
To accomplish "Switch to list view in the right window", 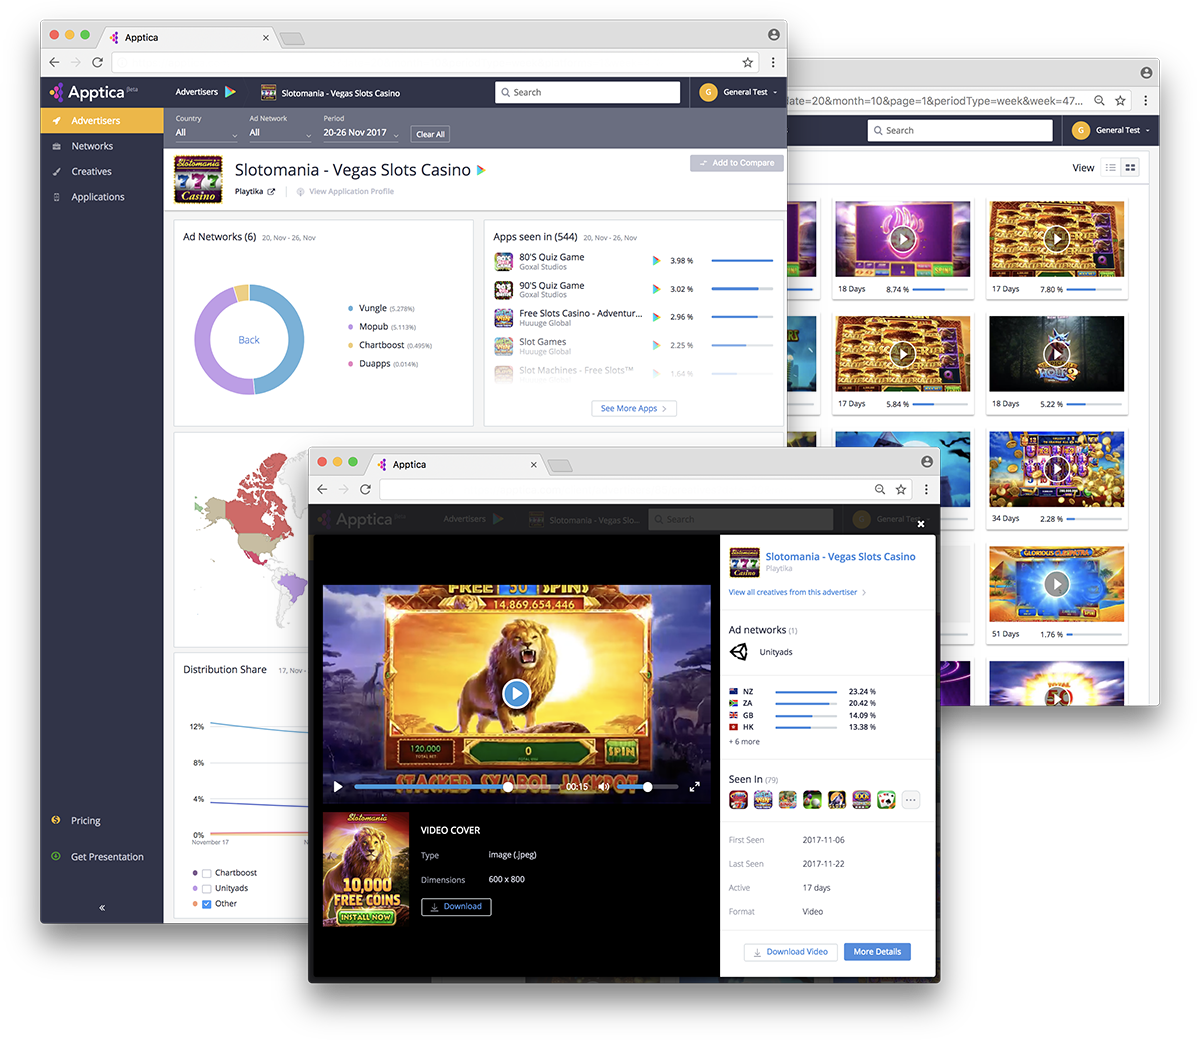I will pos(1110,168).
